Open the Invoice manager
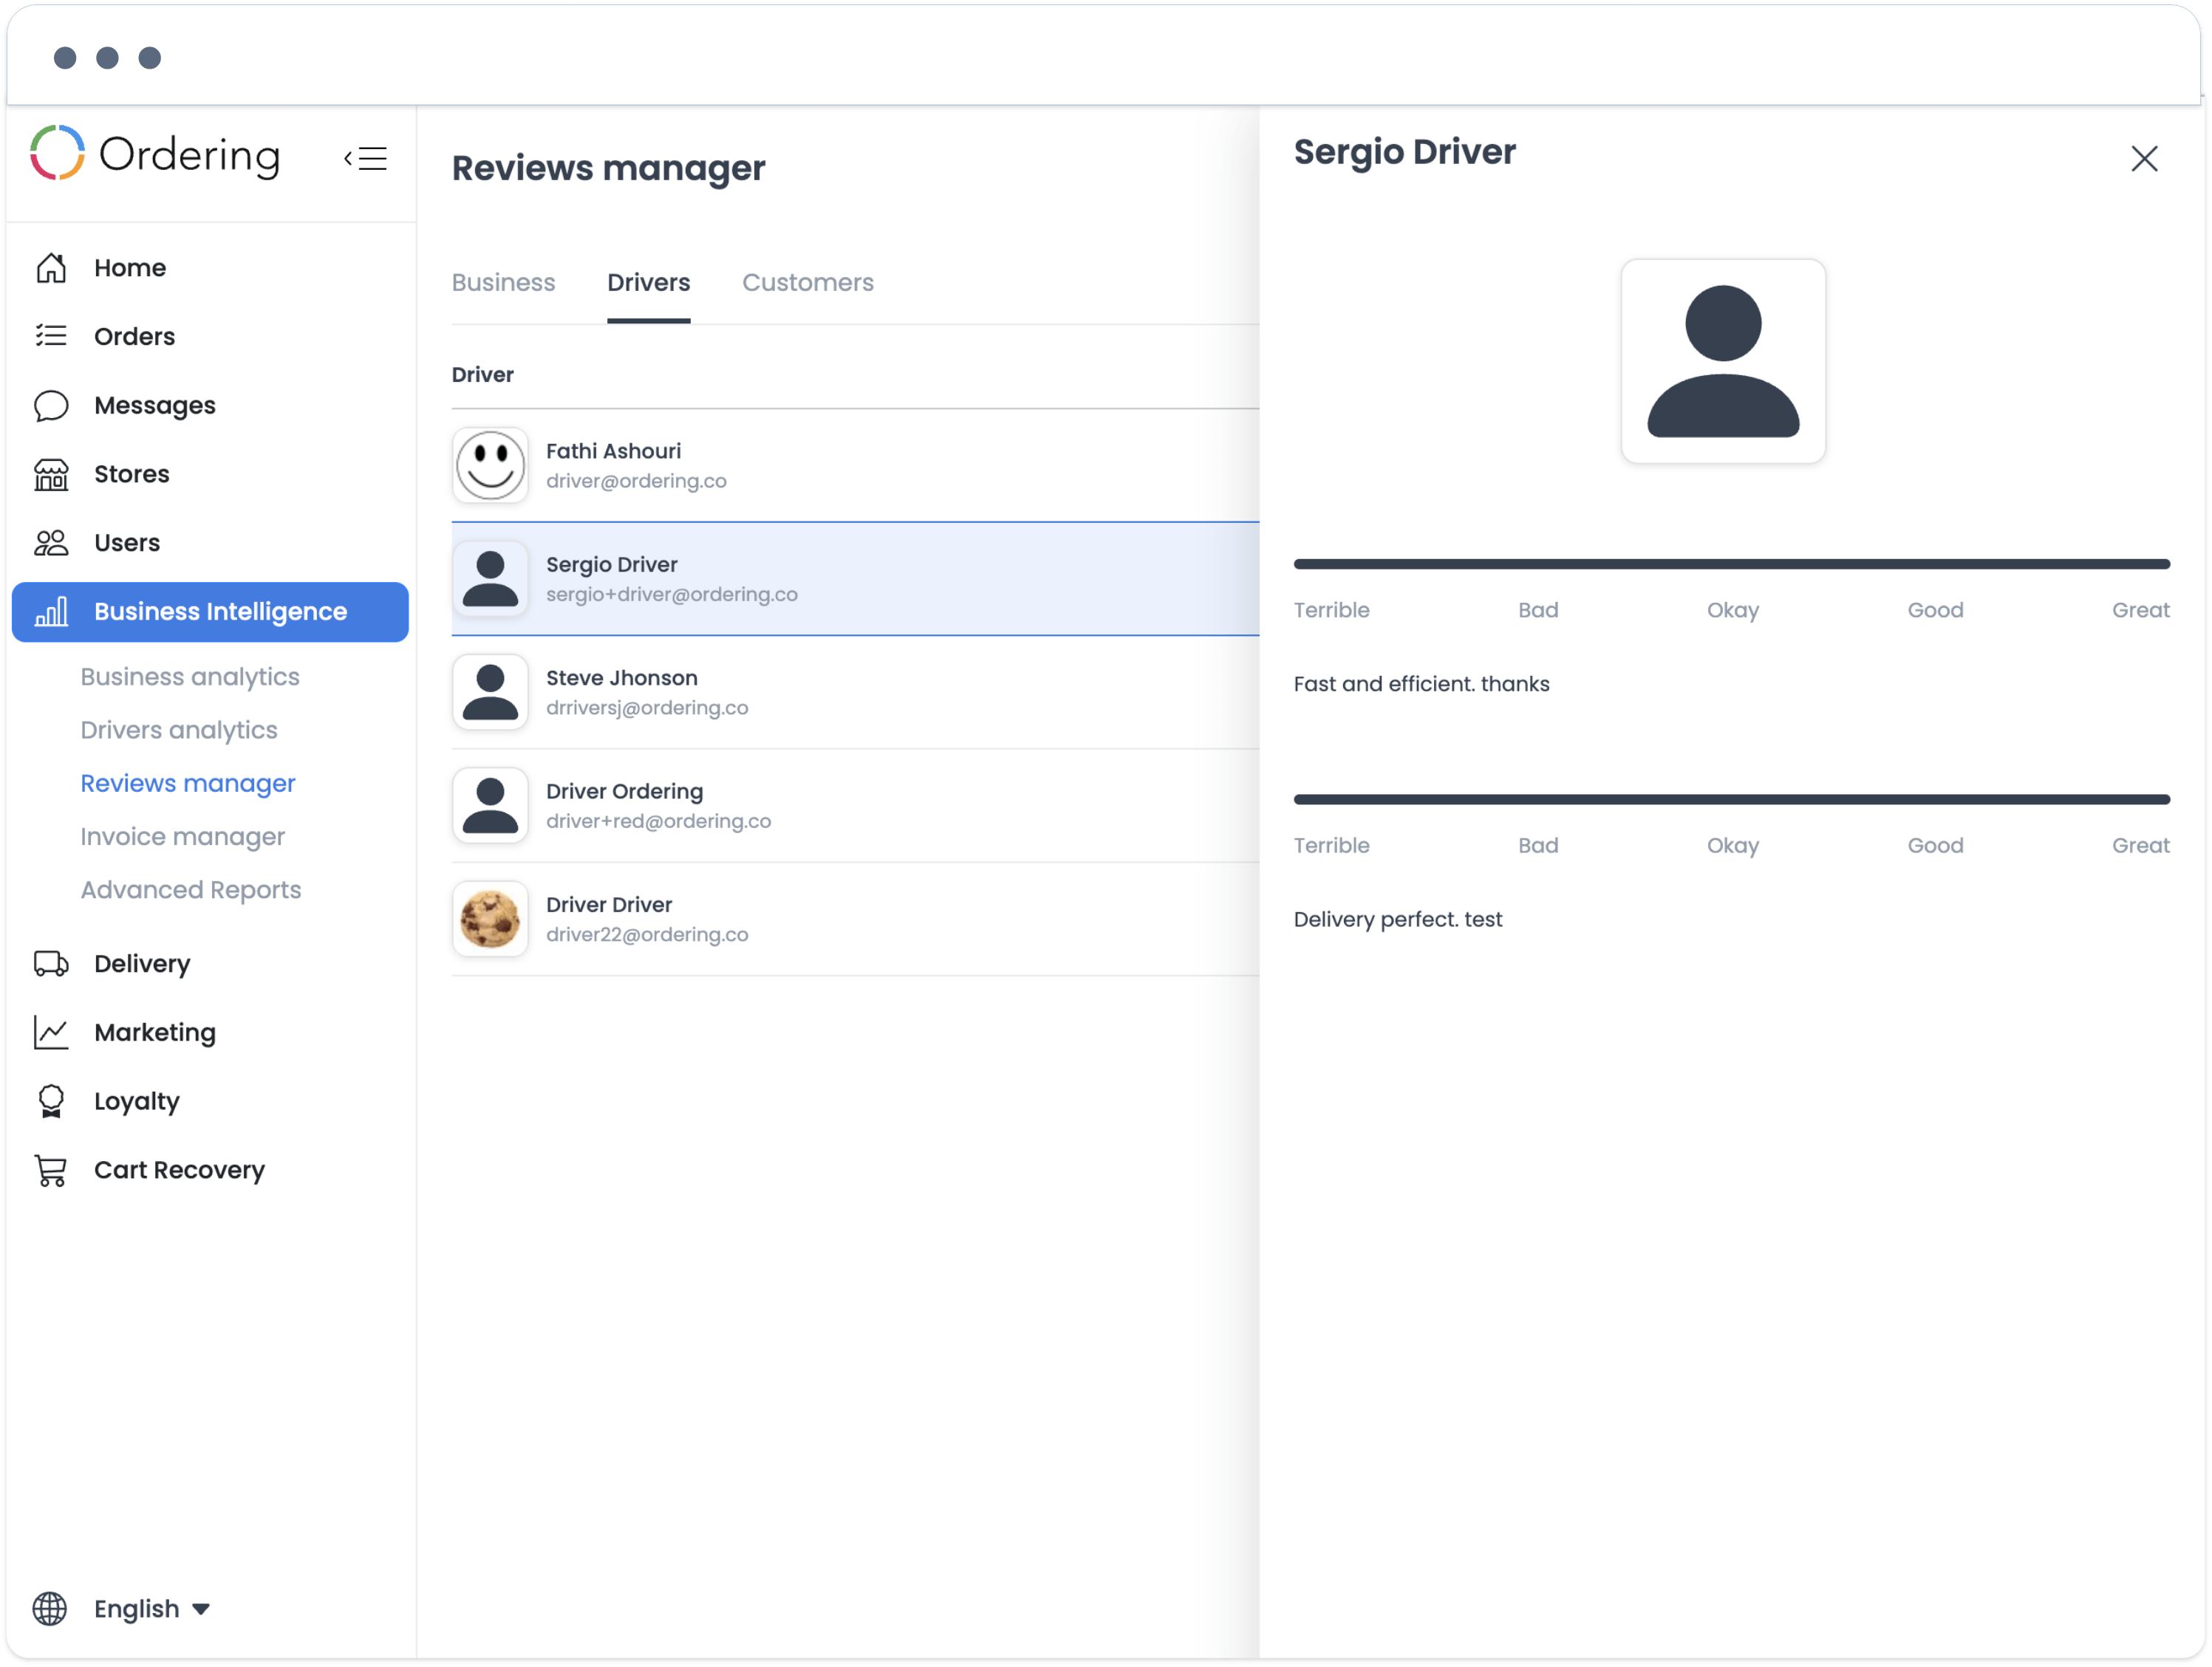2212x1667 pixels. click(183, 836)
